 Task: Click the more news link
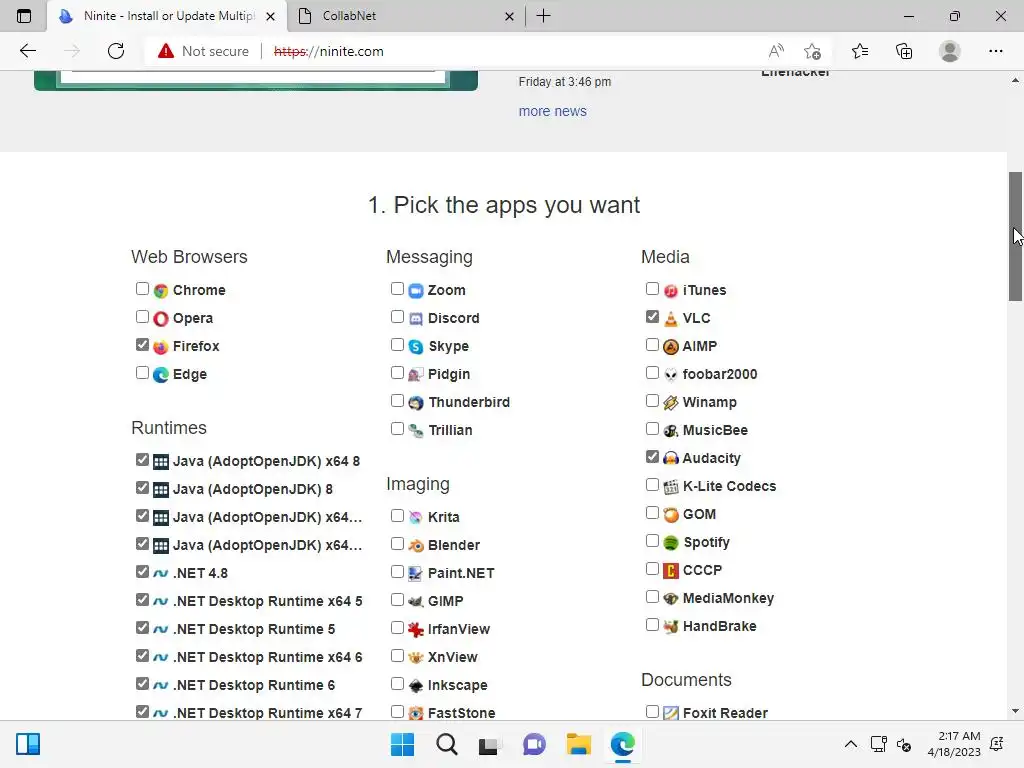pos(552,112)
